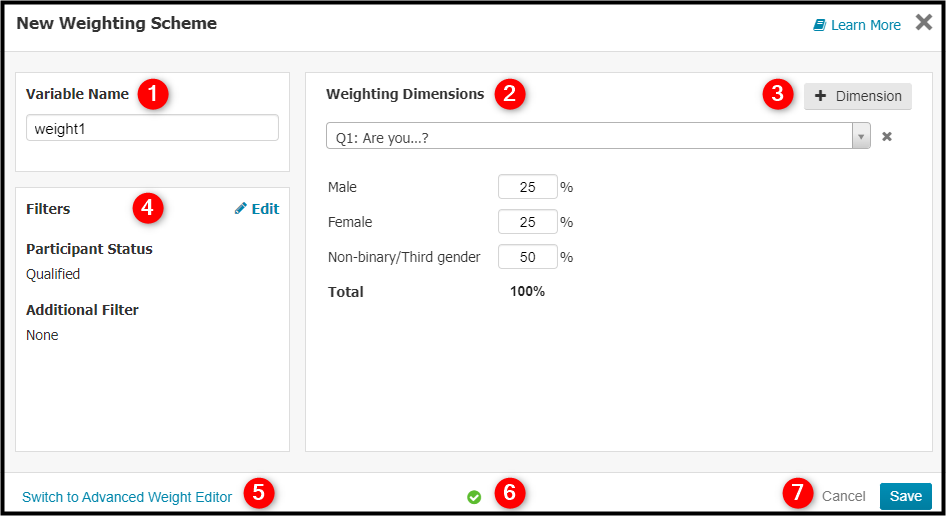Click the red number 5 marker
Image resolution: width=946 pixels, height=516 pixels.
point(259,492)
